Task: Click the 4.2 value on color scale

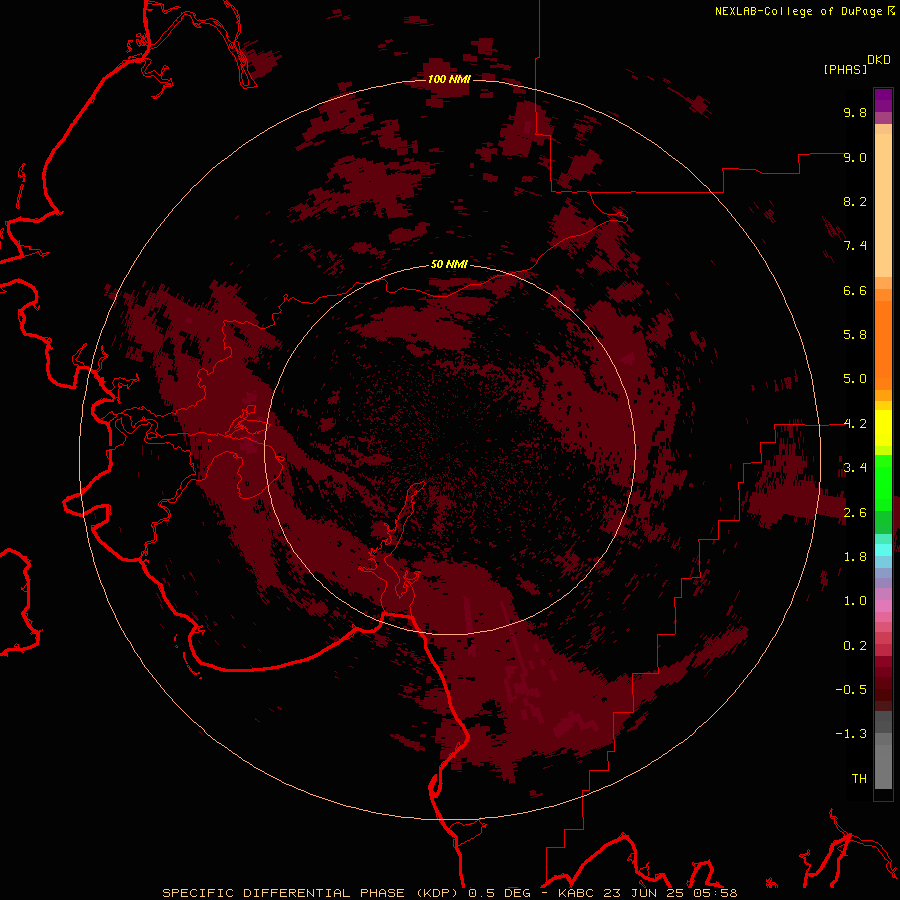Action: point(855,424)
